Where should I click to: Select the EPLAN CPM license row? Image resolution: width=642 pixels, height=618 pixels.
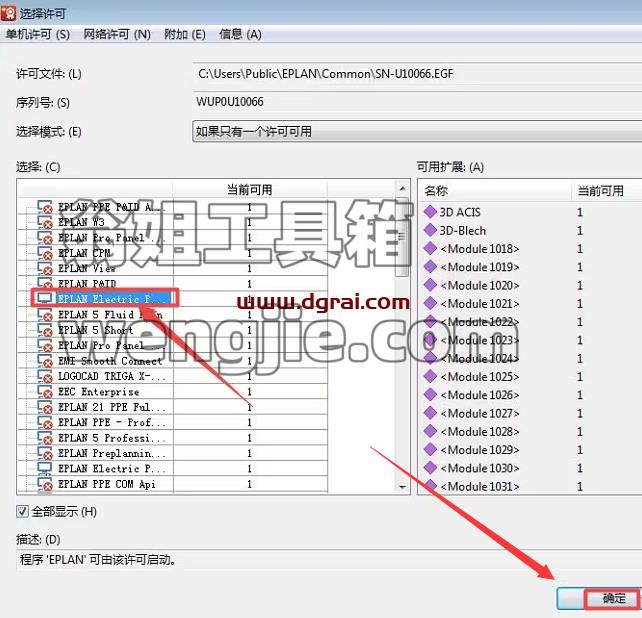click(x=172, y=253)
